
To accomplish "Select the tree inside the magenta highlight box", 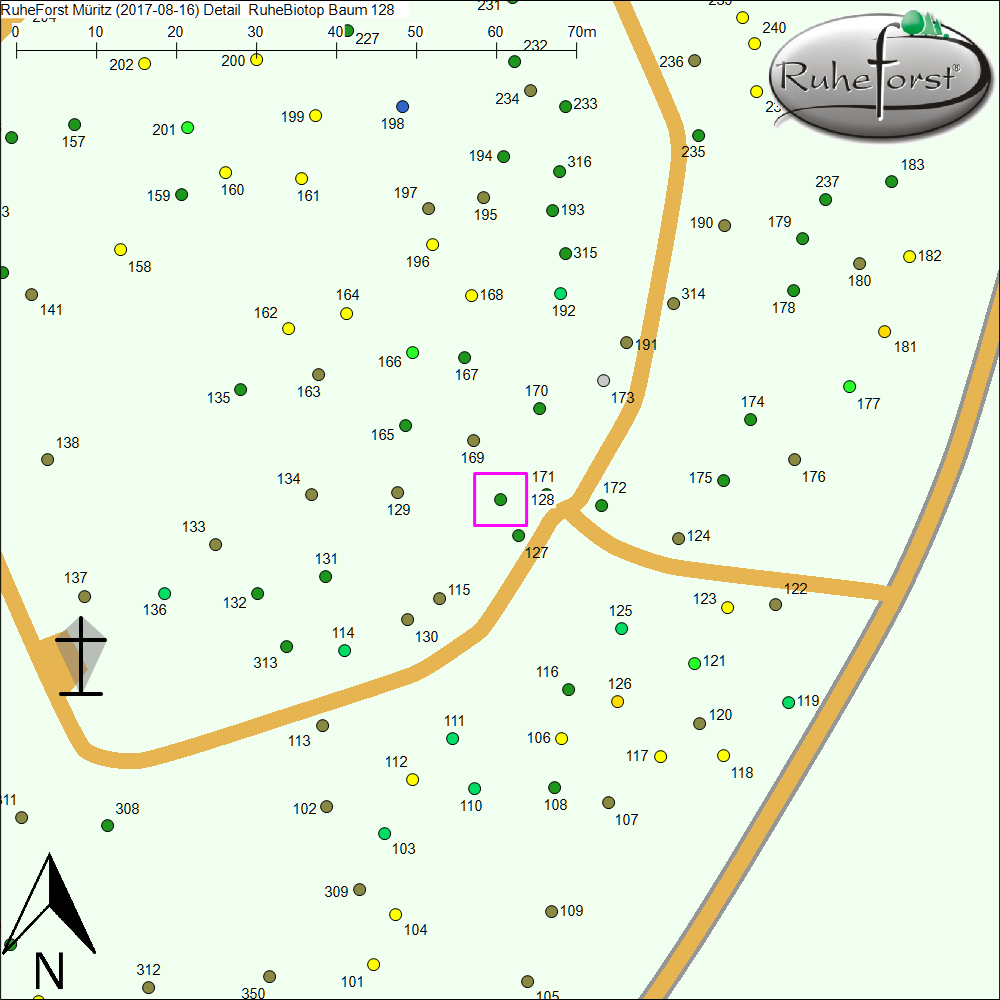I will [x=501, y=499].
